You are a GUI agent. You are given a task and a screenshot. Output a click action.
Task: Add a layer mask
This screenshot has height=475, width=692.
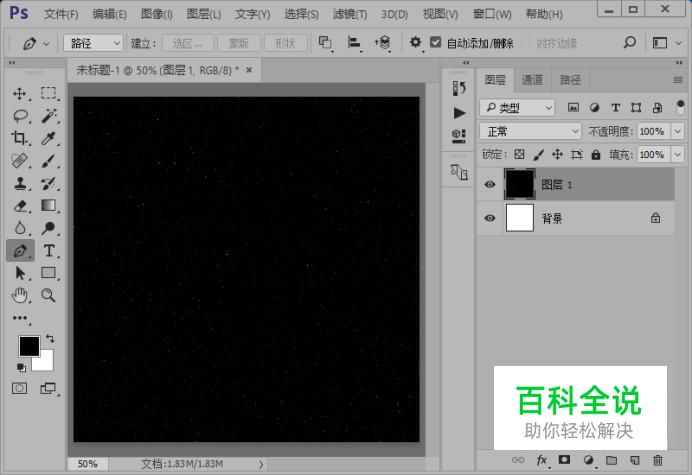click(564, 460)
